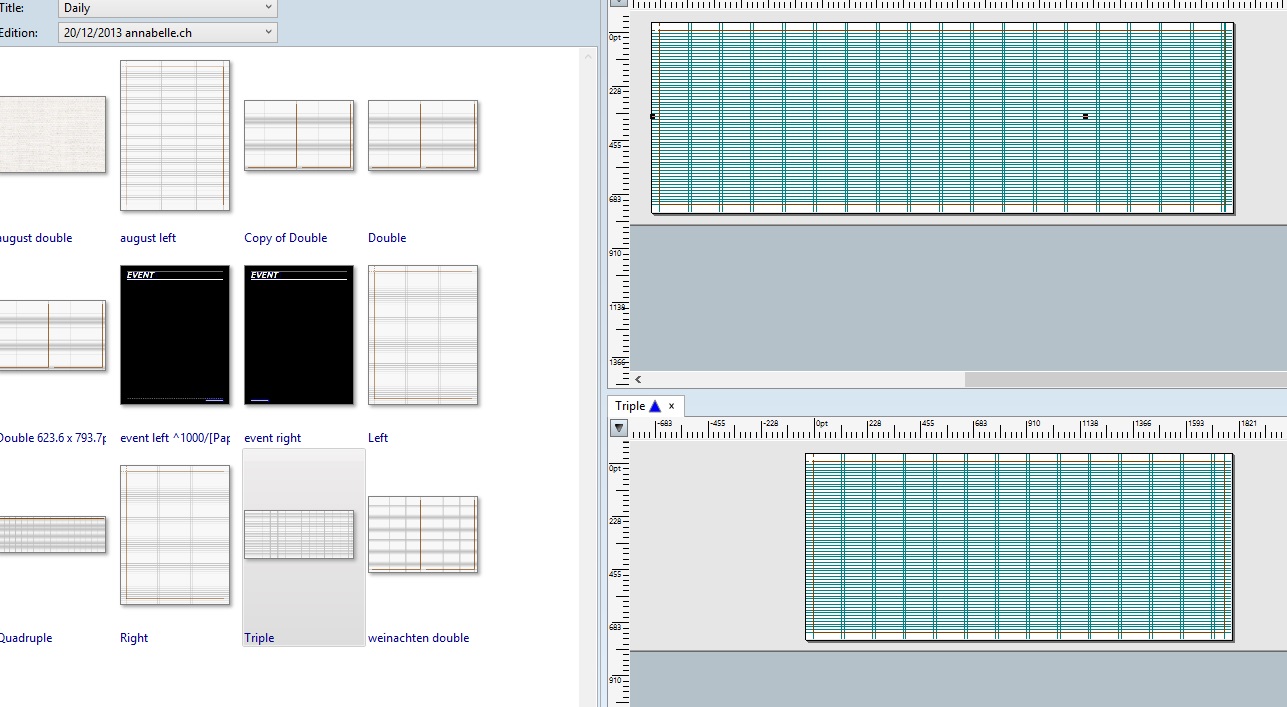Select the august left template thumbnail
Screen dimensions: 1287x707
[175, 136]
